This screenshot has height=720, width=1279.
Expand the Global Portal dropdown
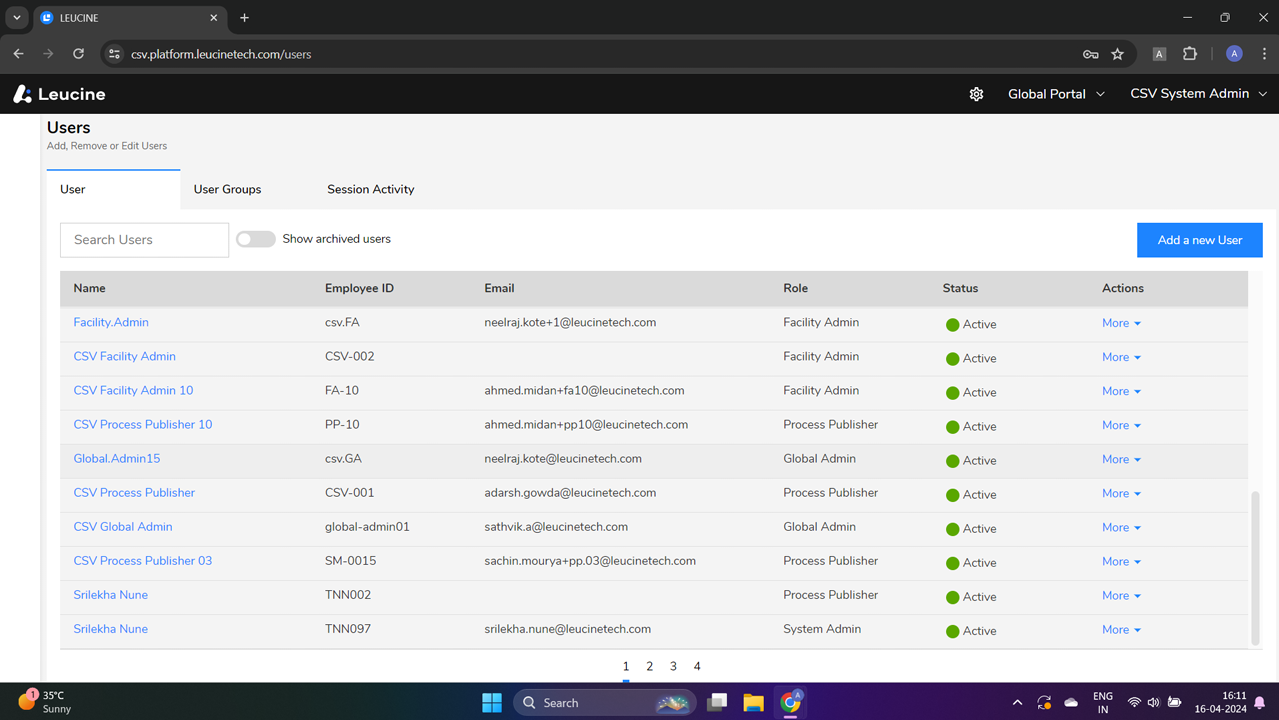1056,94
